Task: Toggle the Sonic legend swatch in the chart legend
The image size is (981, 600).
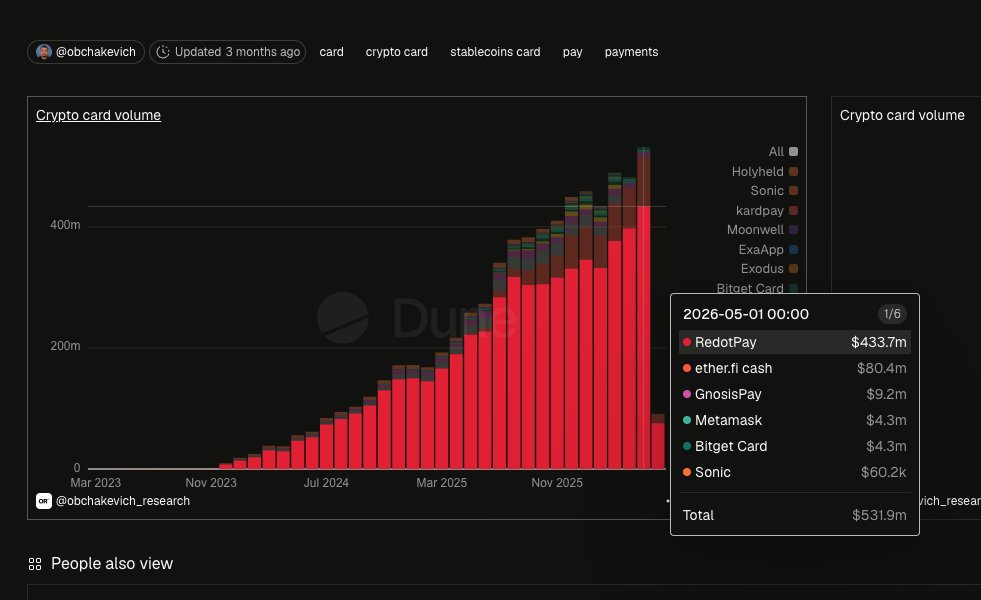Action: pyautogui.click(x=793, y=191)
